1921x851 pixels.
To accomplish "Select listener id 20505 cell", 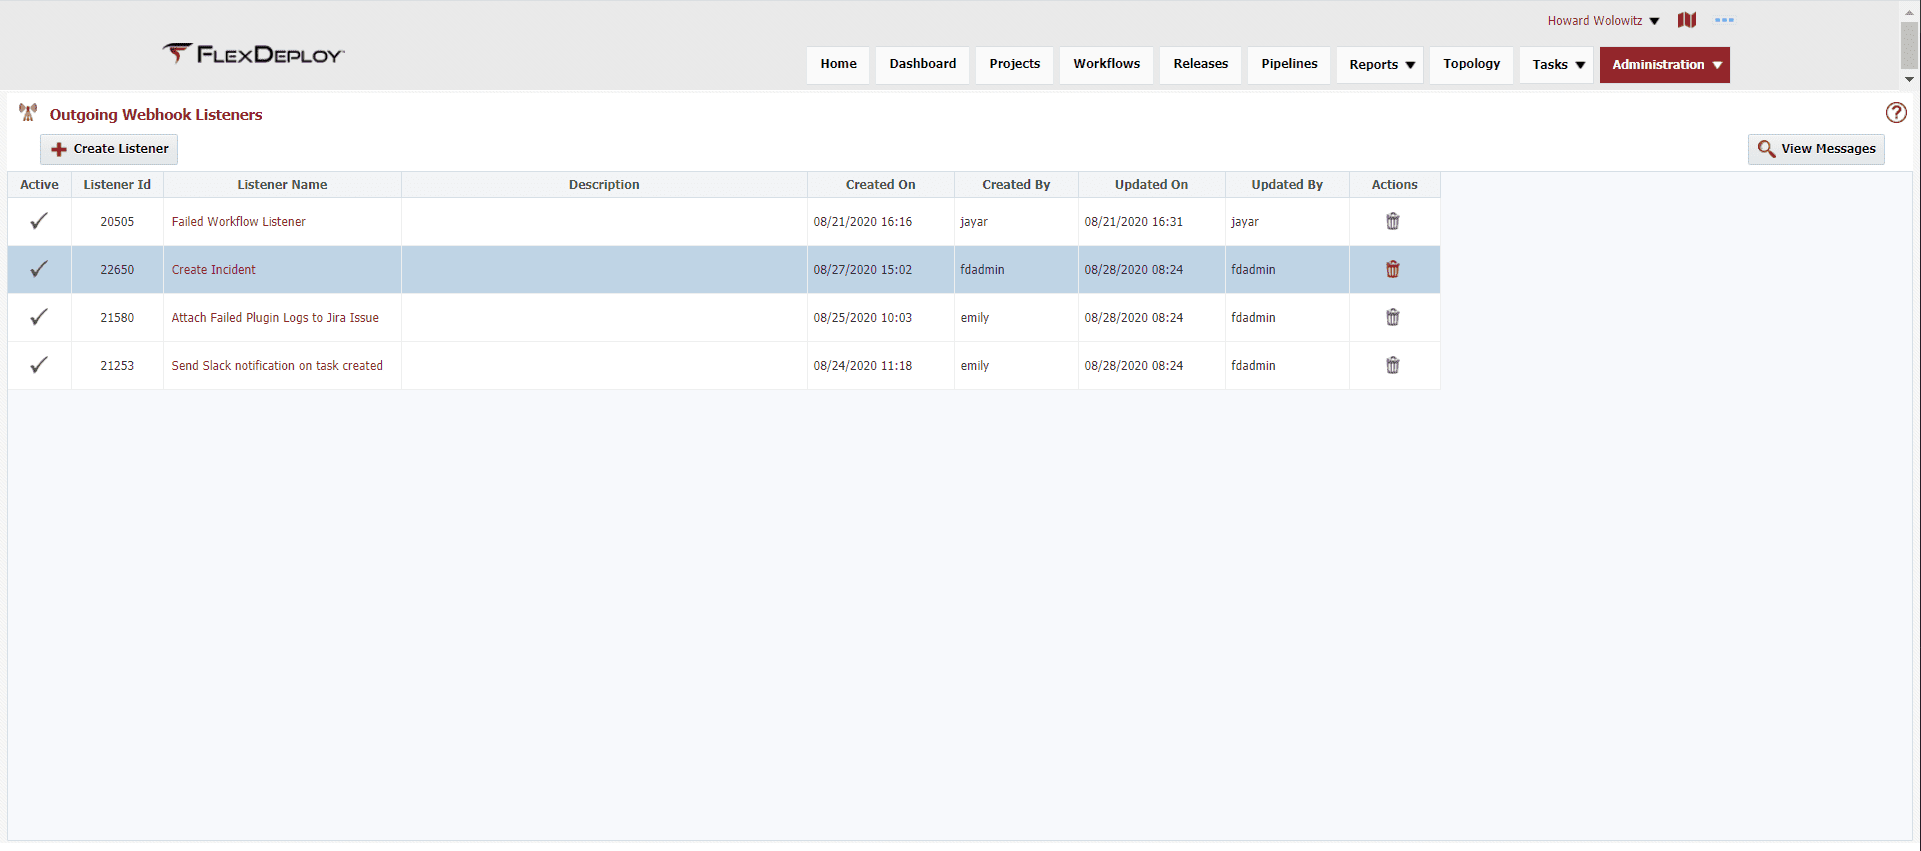I will [x=117, y=222].
